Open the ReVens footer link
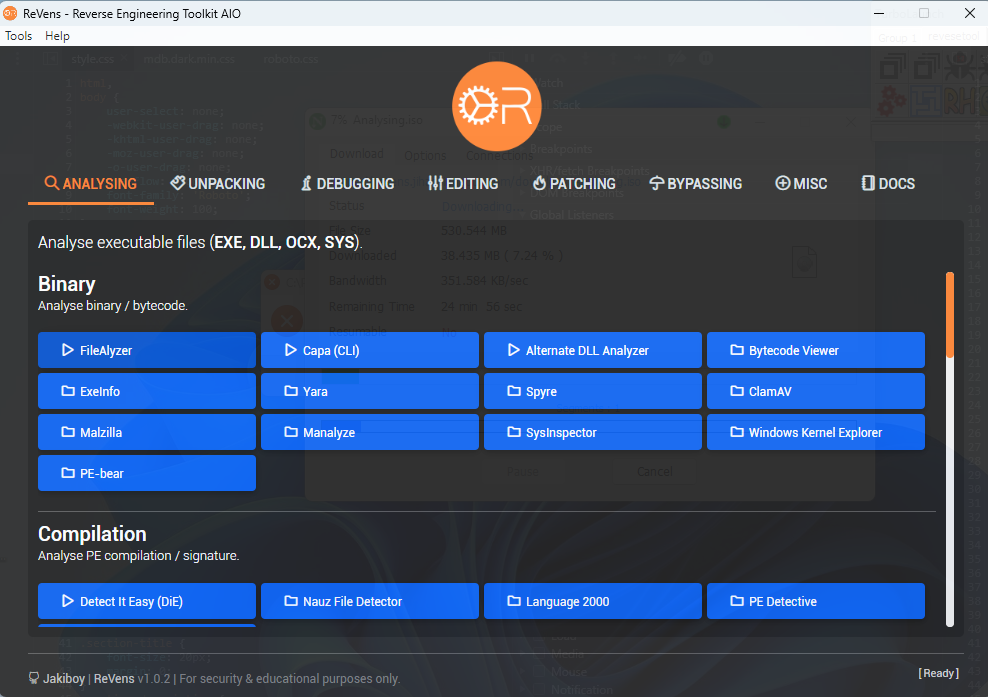This screenshot has height=697, width=988. point(114,679)
